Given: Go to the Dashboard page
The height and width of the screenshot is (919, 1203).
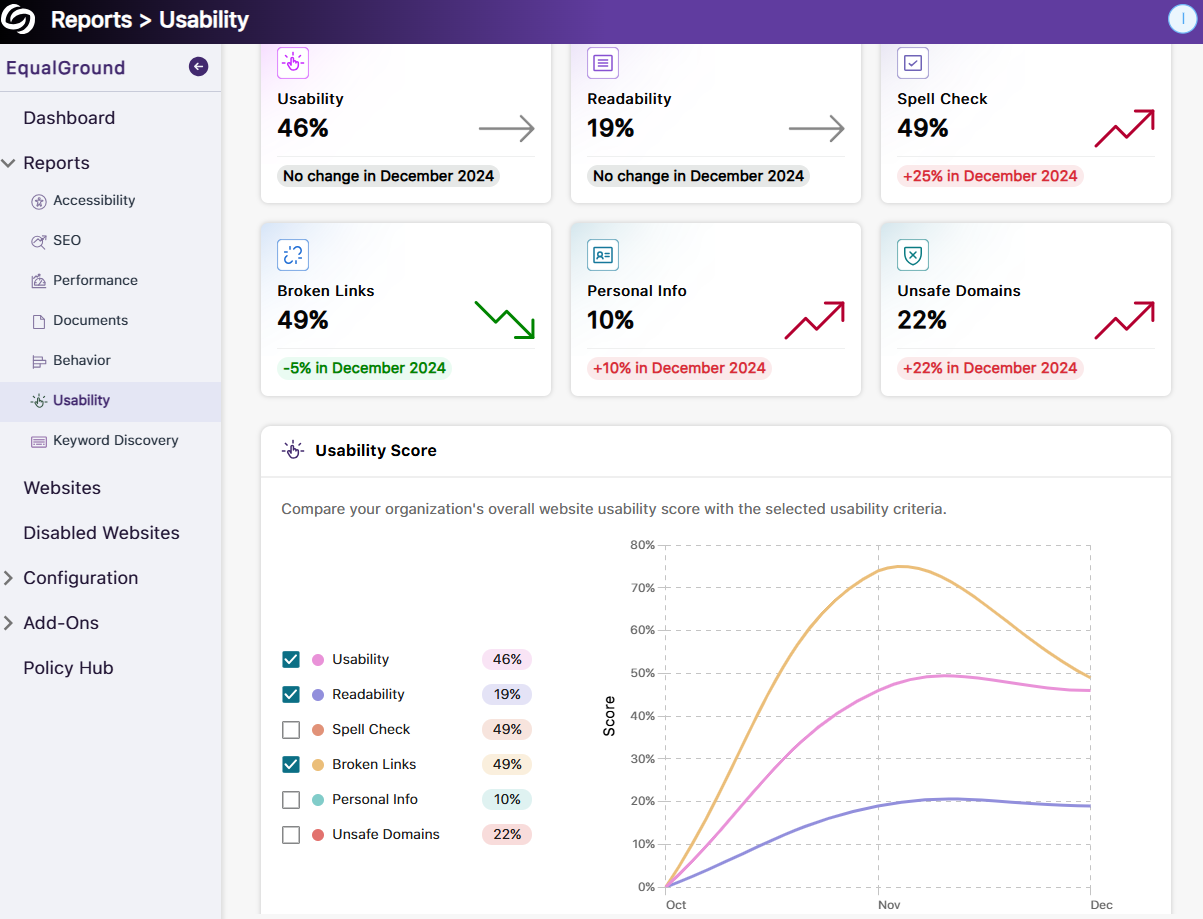Looking at the screenshot, I should pyautogui.click(x=69, y=118).
